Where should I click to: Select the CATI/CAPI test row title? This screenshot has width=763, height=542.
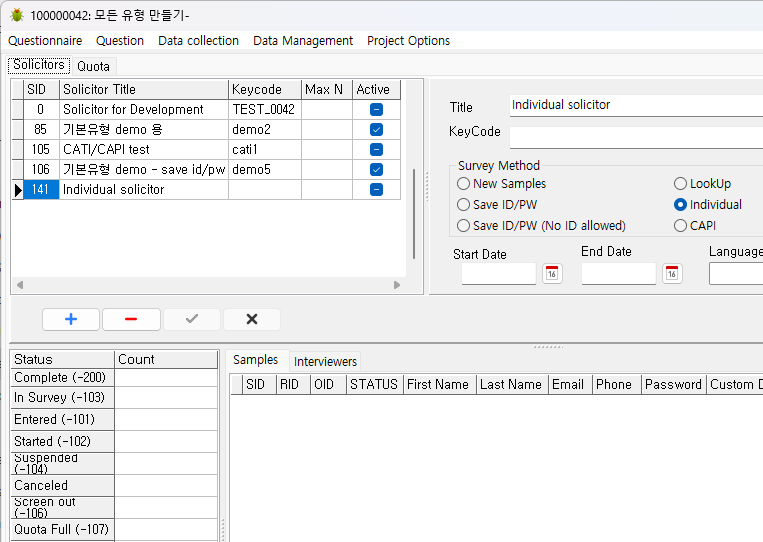coord(144,149)
